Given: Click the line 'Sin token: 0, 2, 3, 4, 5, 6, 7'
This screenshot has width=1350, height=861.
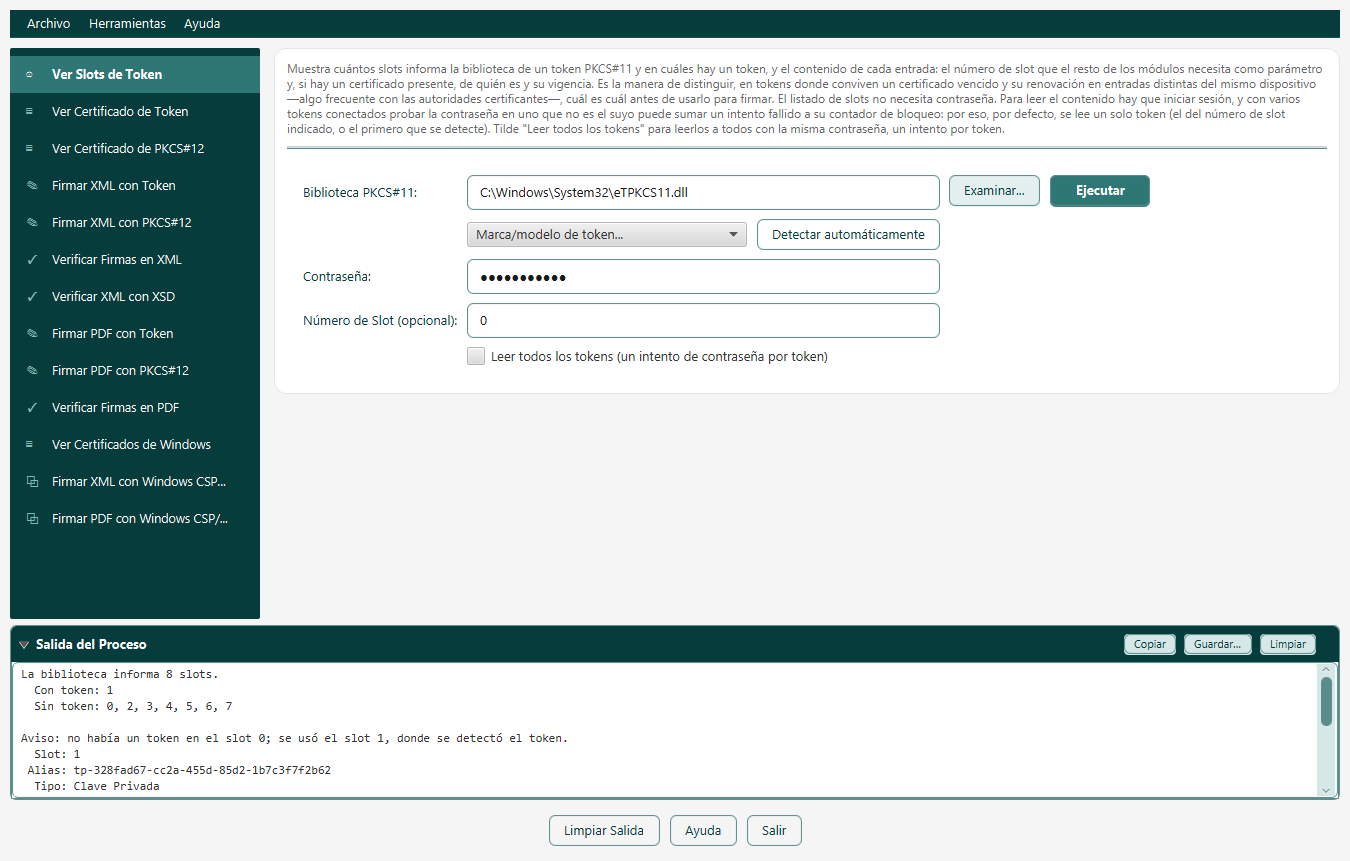Looking at the screenshot, I should pyautogui.click(x=133, y=706).
